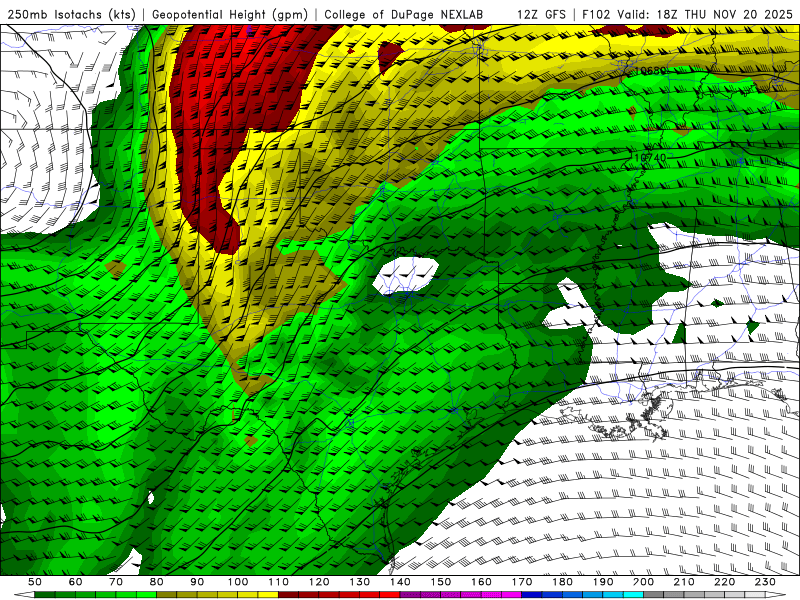Click the legend value '80'

[157, 582]
